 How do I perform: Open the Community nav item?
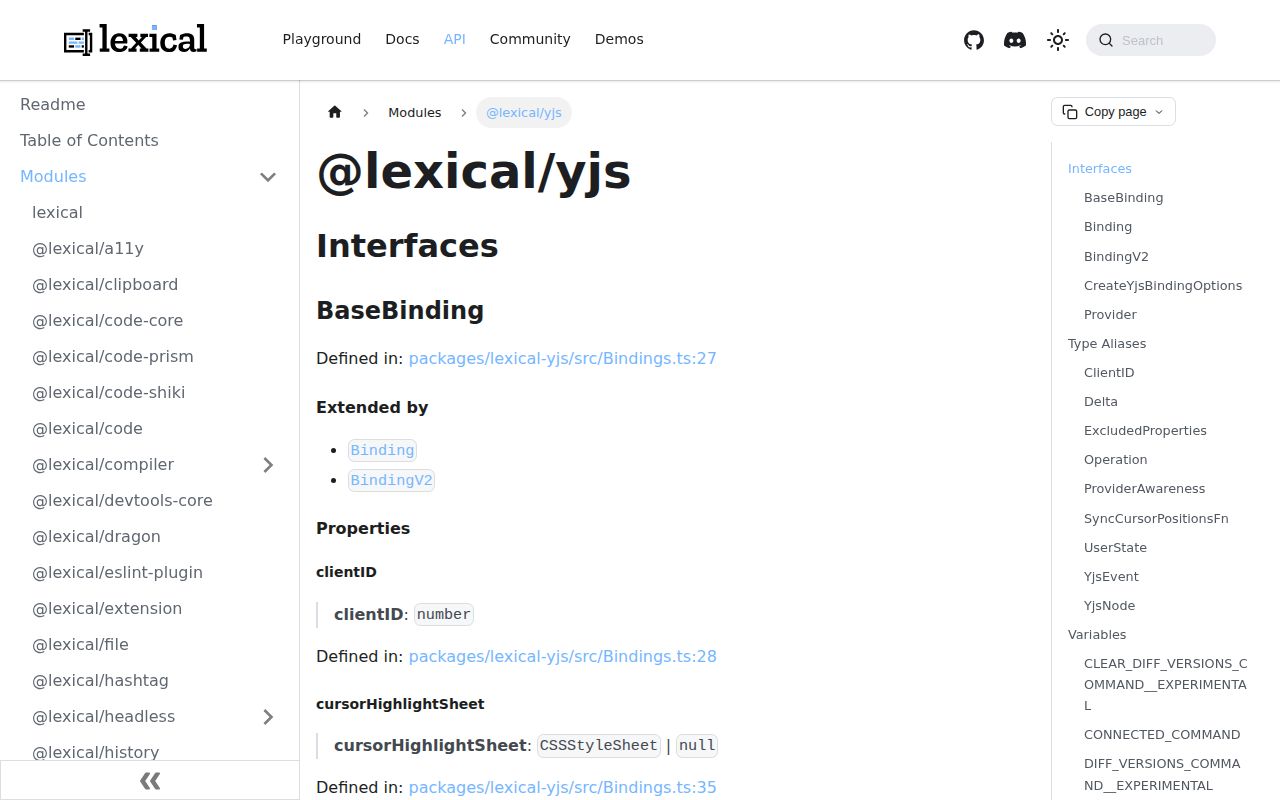pos(530,39)
